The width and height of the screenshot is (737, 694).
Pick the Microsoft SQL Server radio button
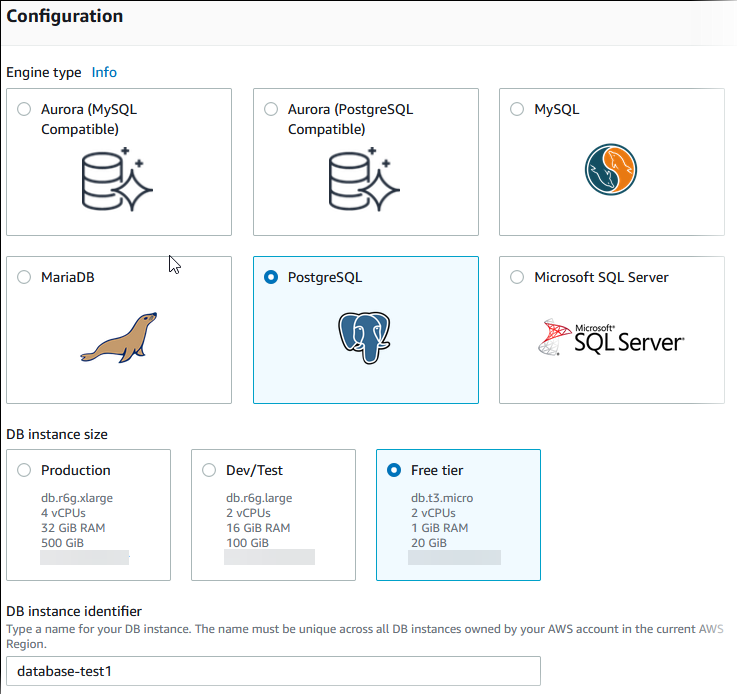point(517,278)
